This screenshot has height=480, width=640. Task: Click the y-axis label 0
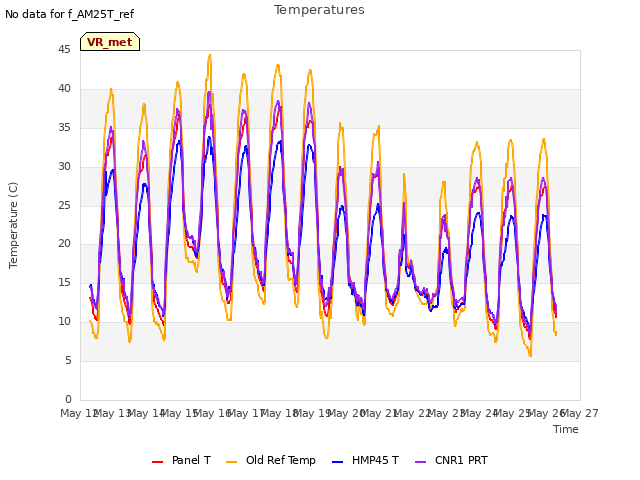(68, 399)
